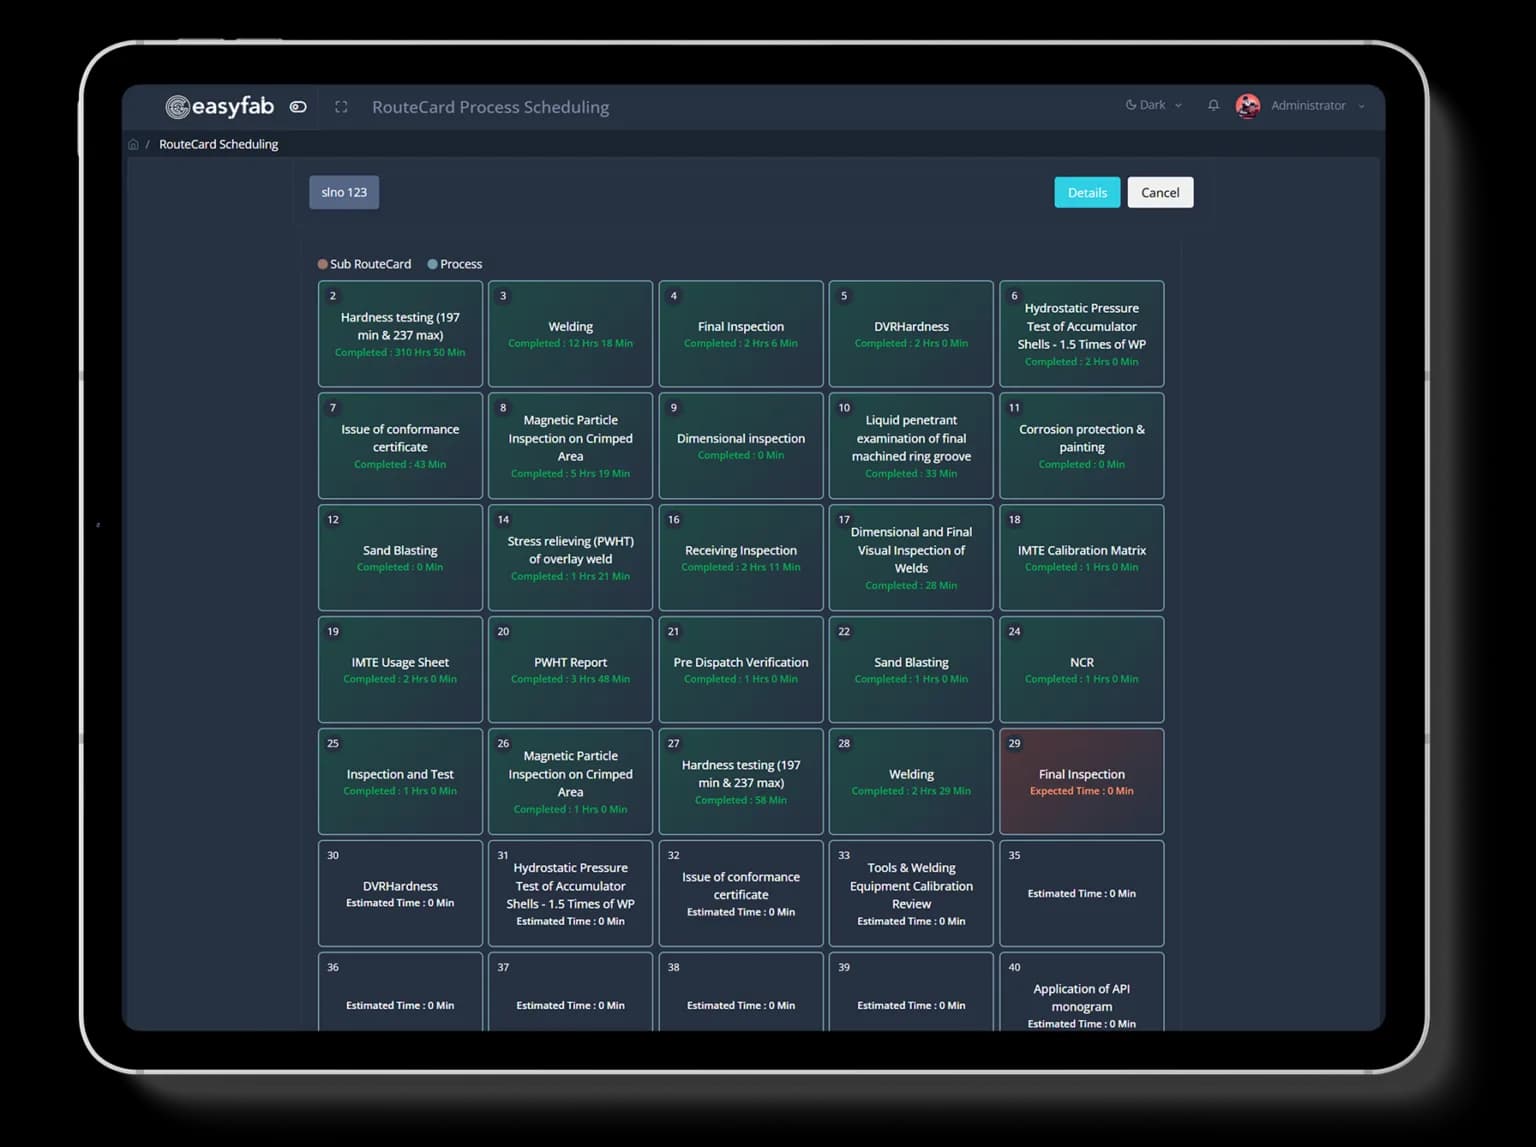Viewport: 1536px width, 1147px height.
Task: Toggle the sidebar switch next to logo
Action: pos(298,107)
